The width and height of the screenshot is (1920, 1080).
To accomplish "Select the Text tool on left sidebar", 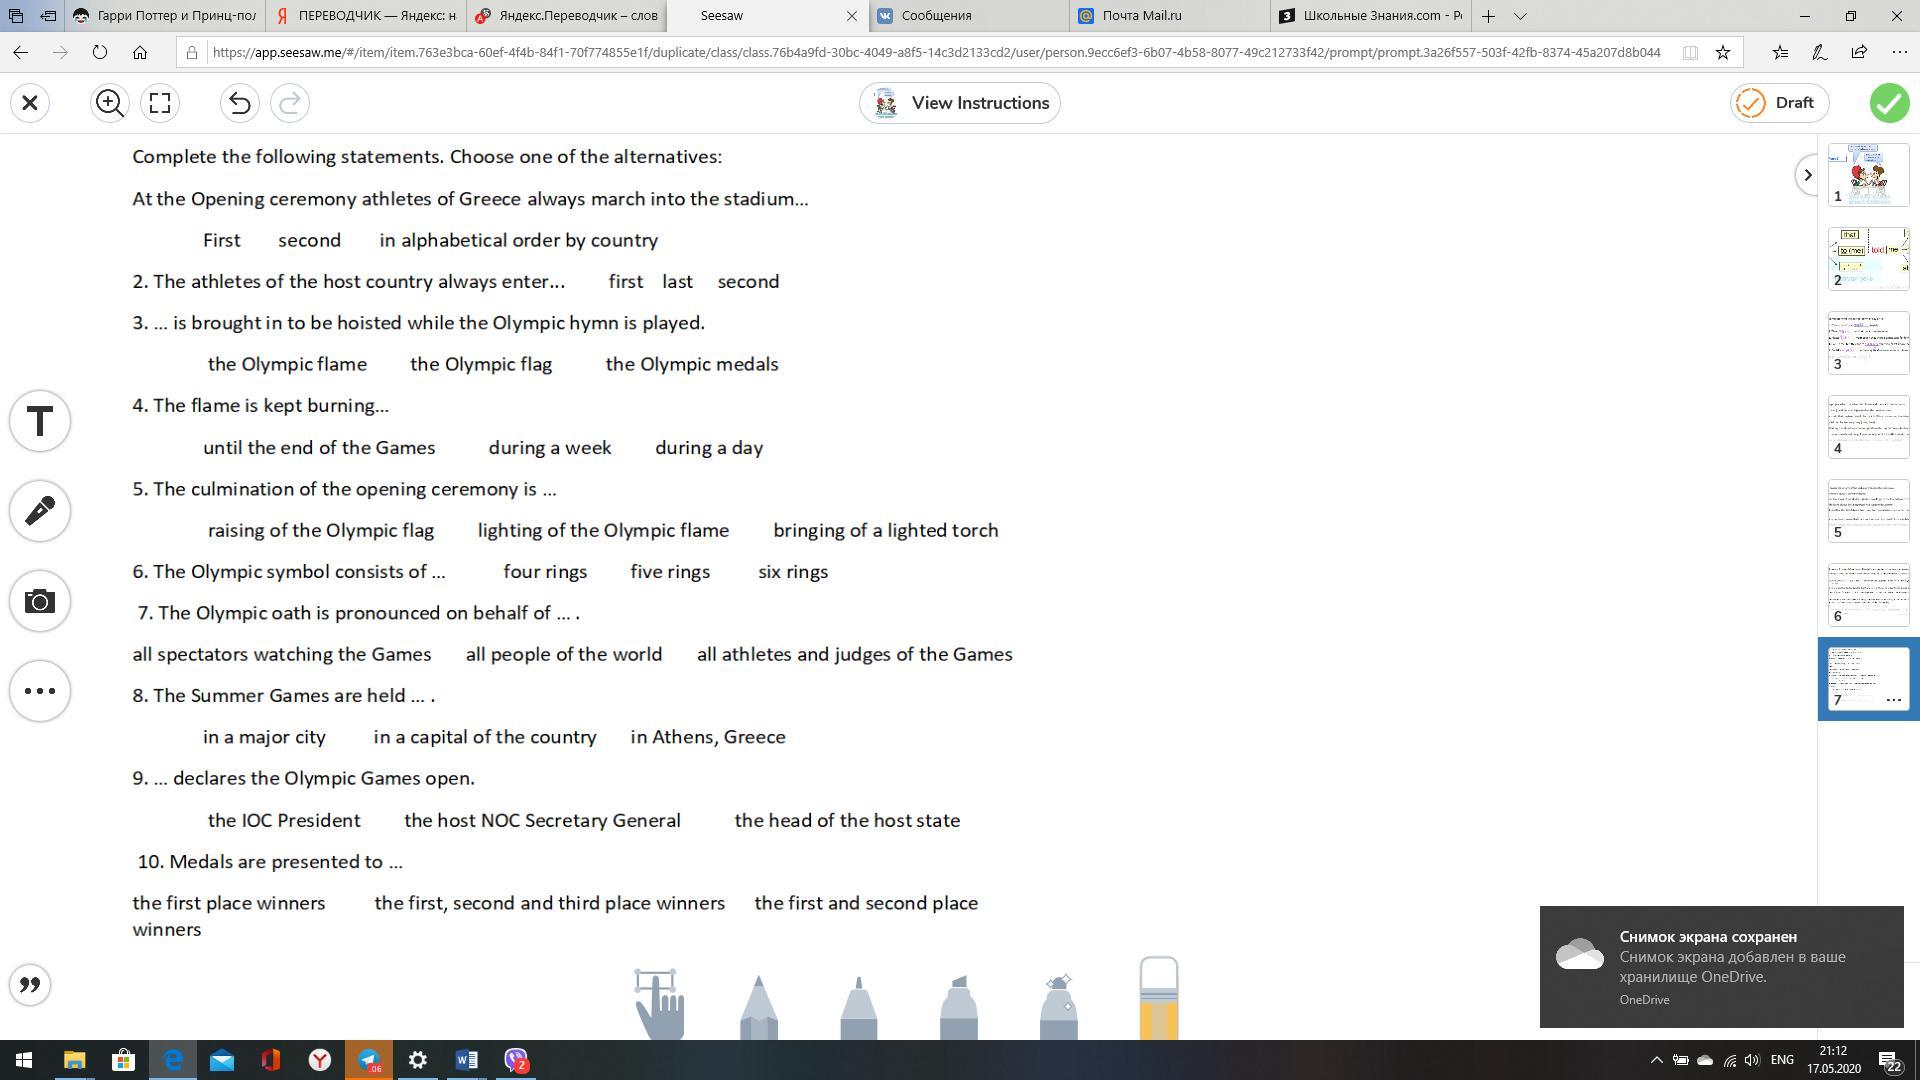I will tap(40, 421).
